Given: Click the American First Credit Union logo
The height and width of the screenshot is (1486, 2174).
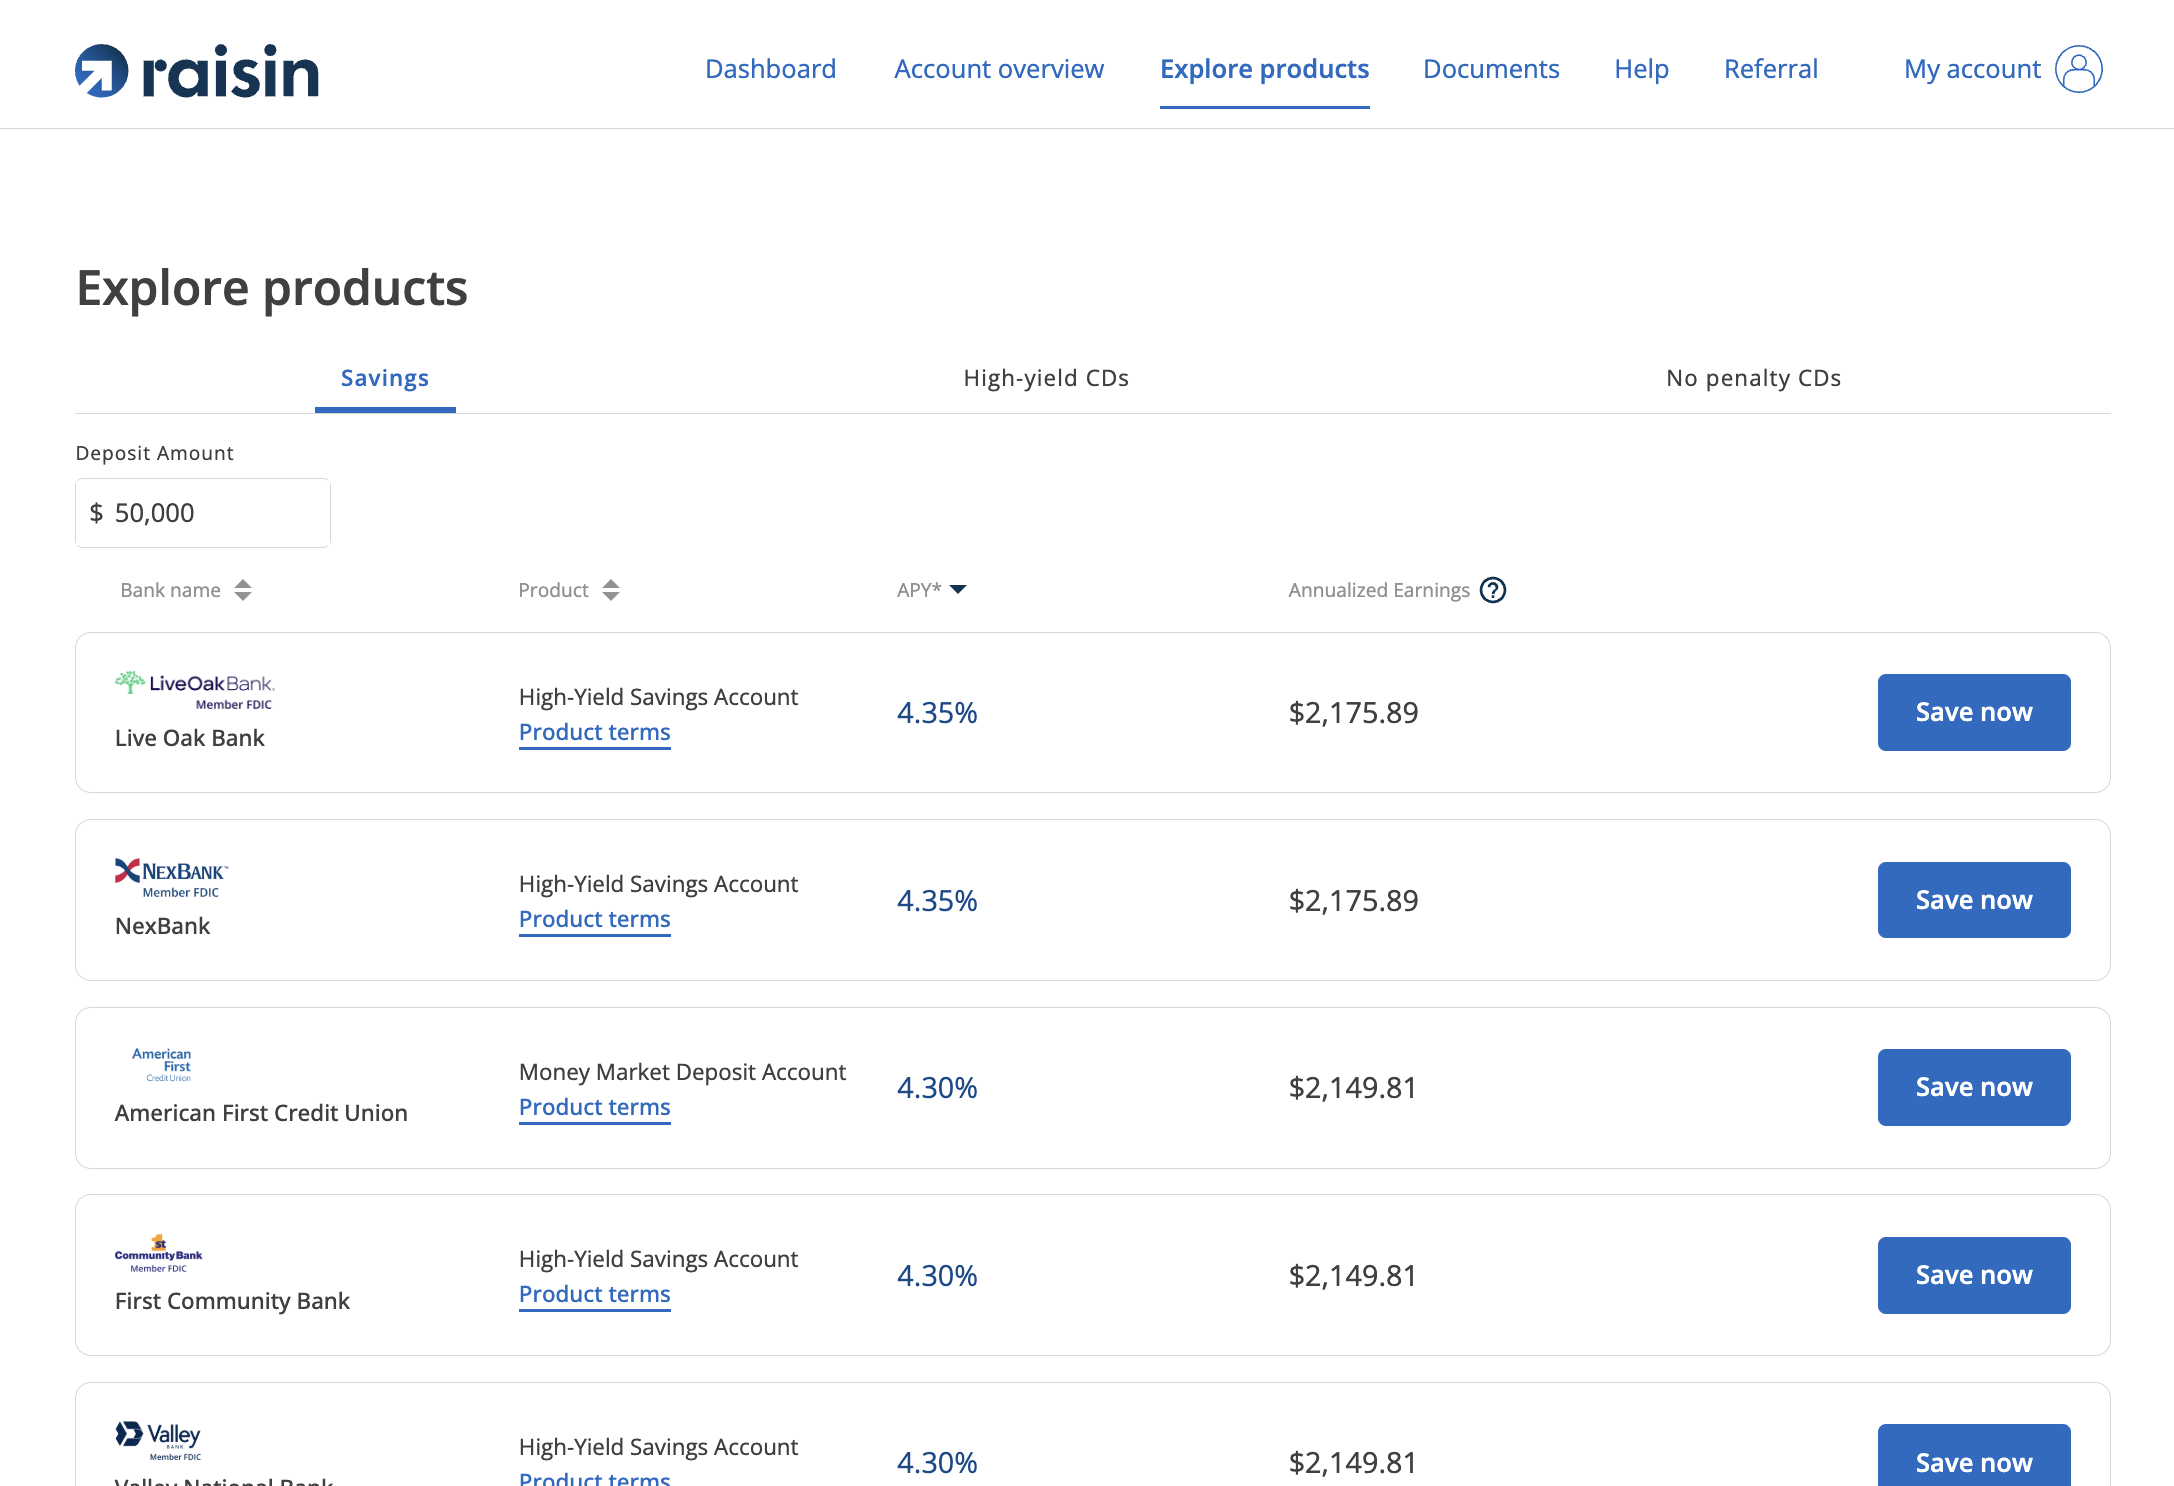Looking at the screenshot, I should 161,1065.
